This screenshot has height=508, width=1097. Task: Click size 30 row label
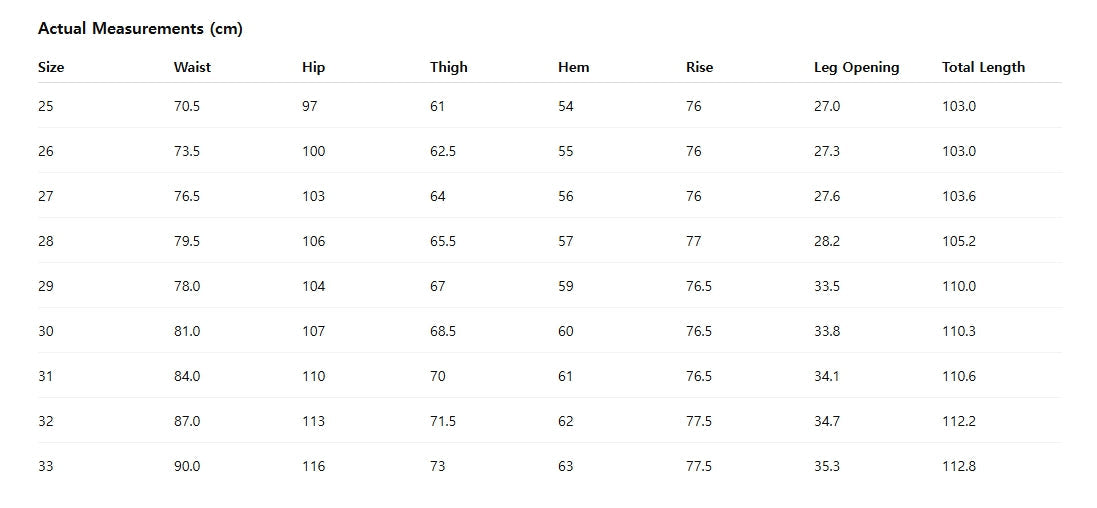click(x=46, y=331)
